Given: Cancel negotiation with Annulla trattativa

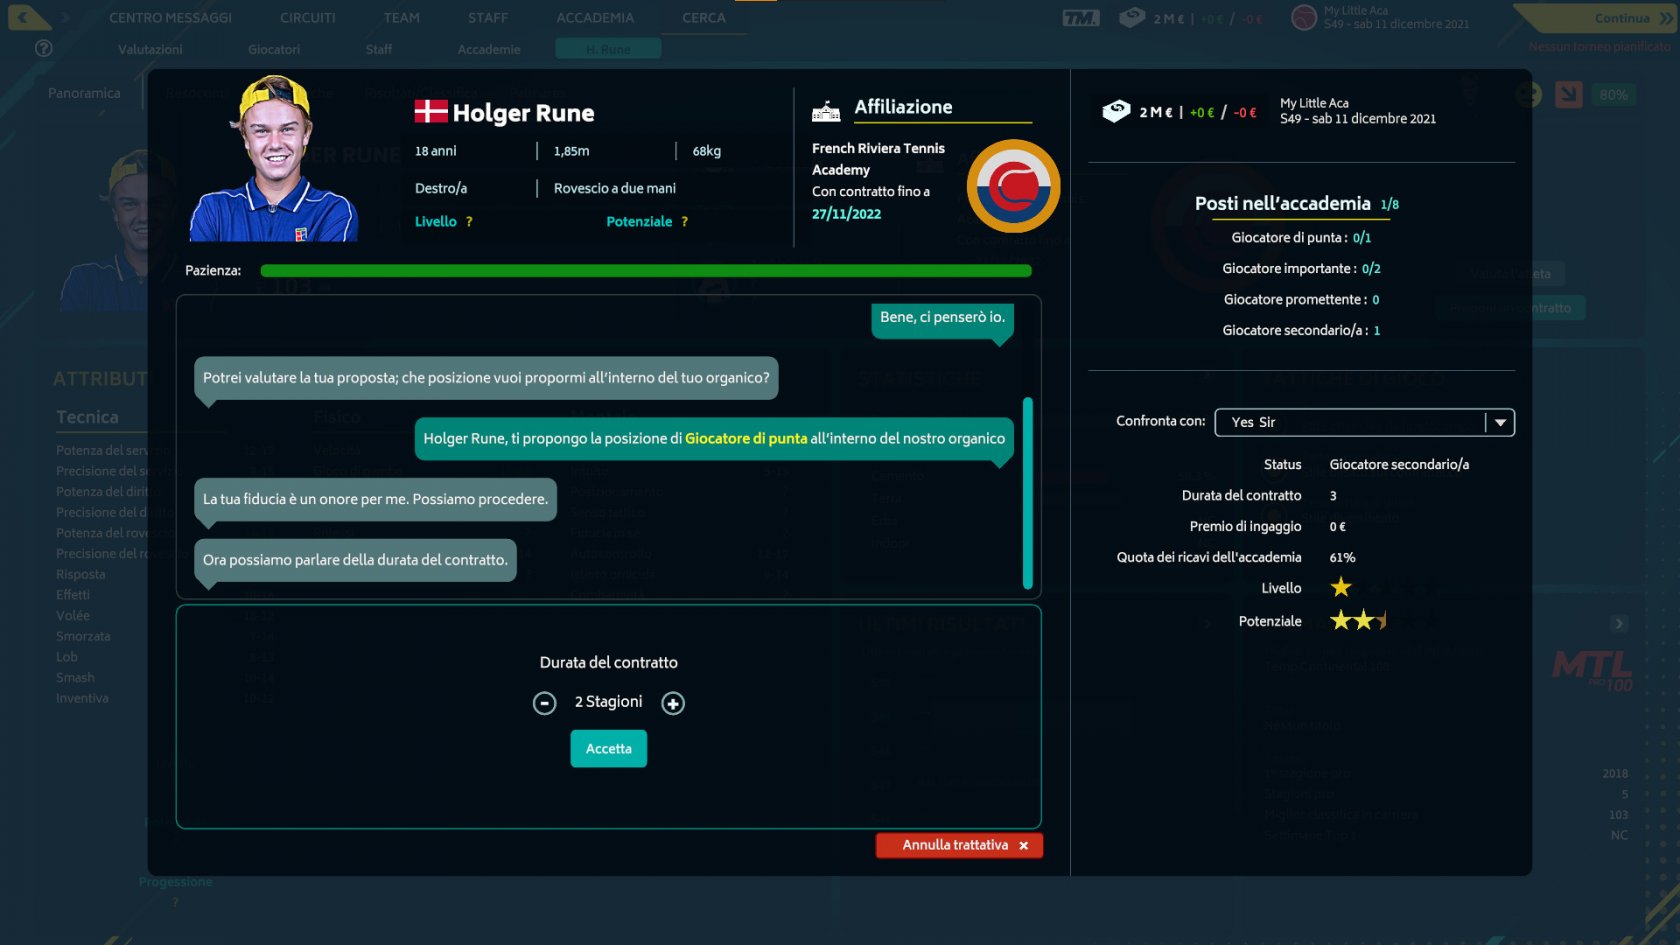Looking at the screenshot, I should click(959, 845).
